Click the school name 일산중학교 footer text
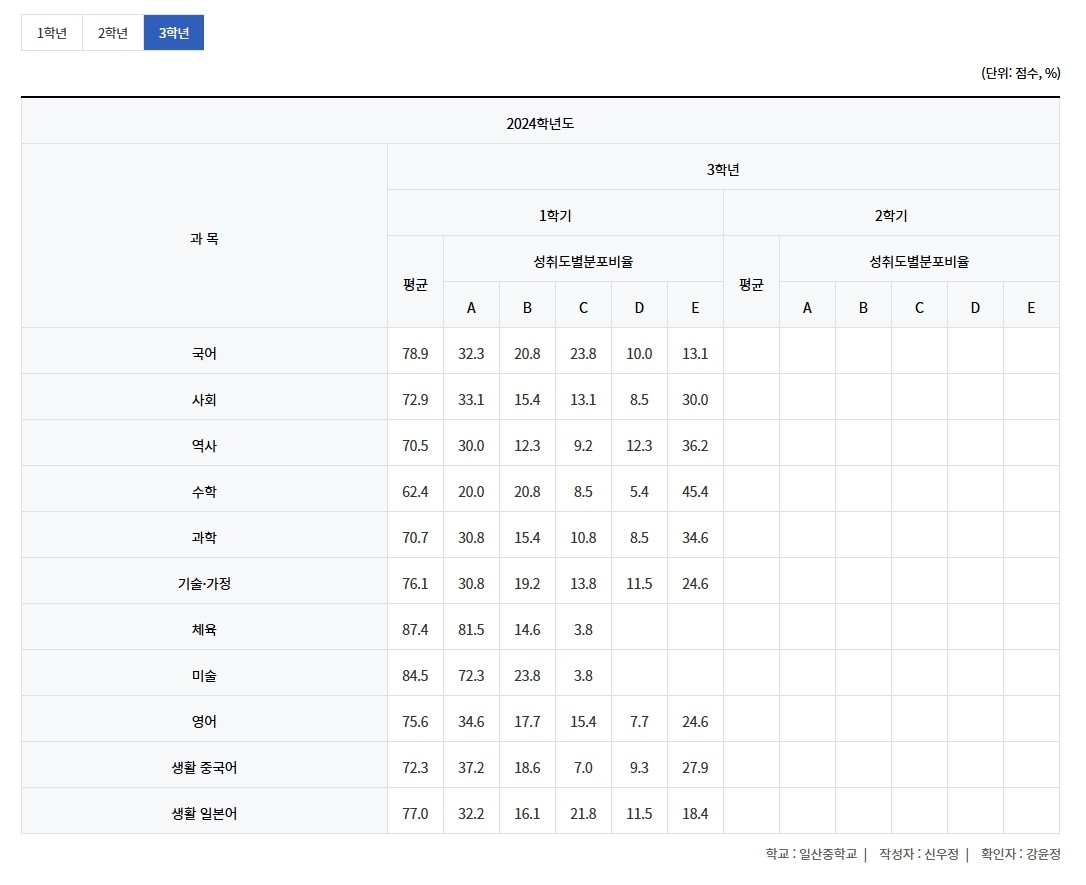Viewport: 1086px width, 885px height. click(x=828, y=854)
